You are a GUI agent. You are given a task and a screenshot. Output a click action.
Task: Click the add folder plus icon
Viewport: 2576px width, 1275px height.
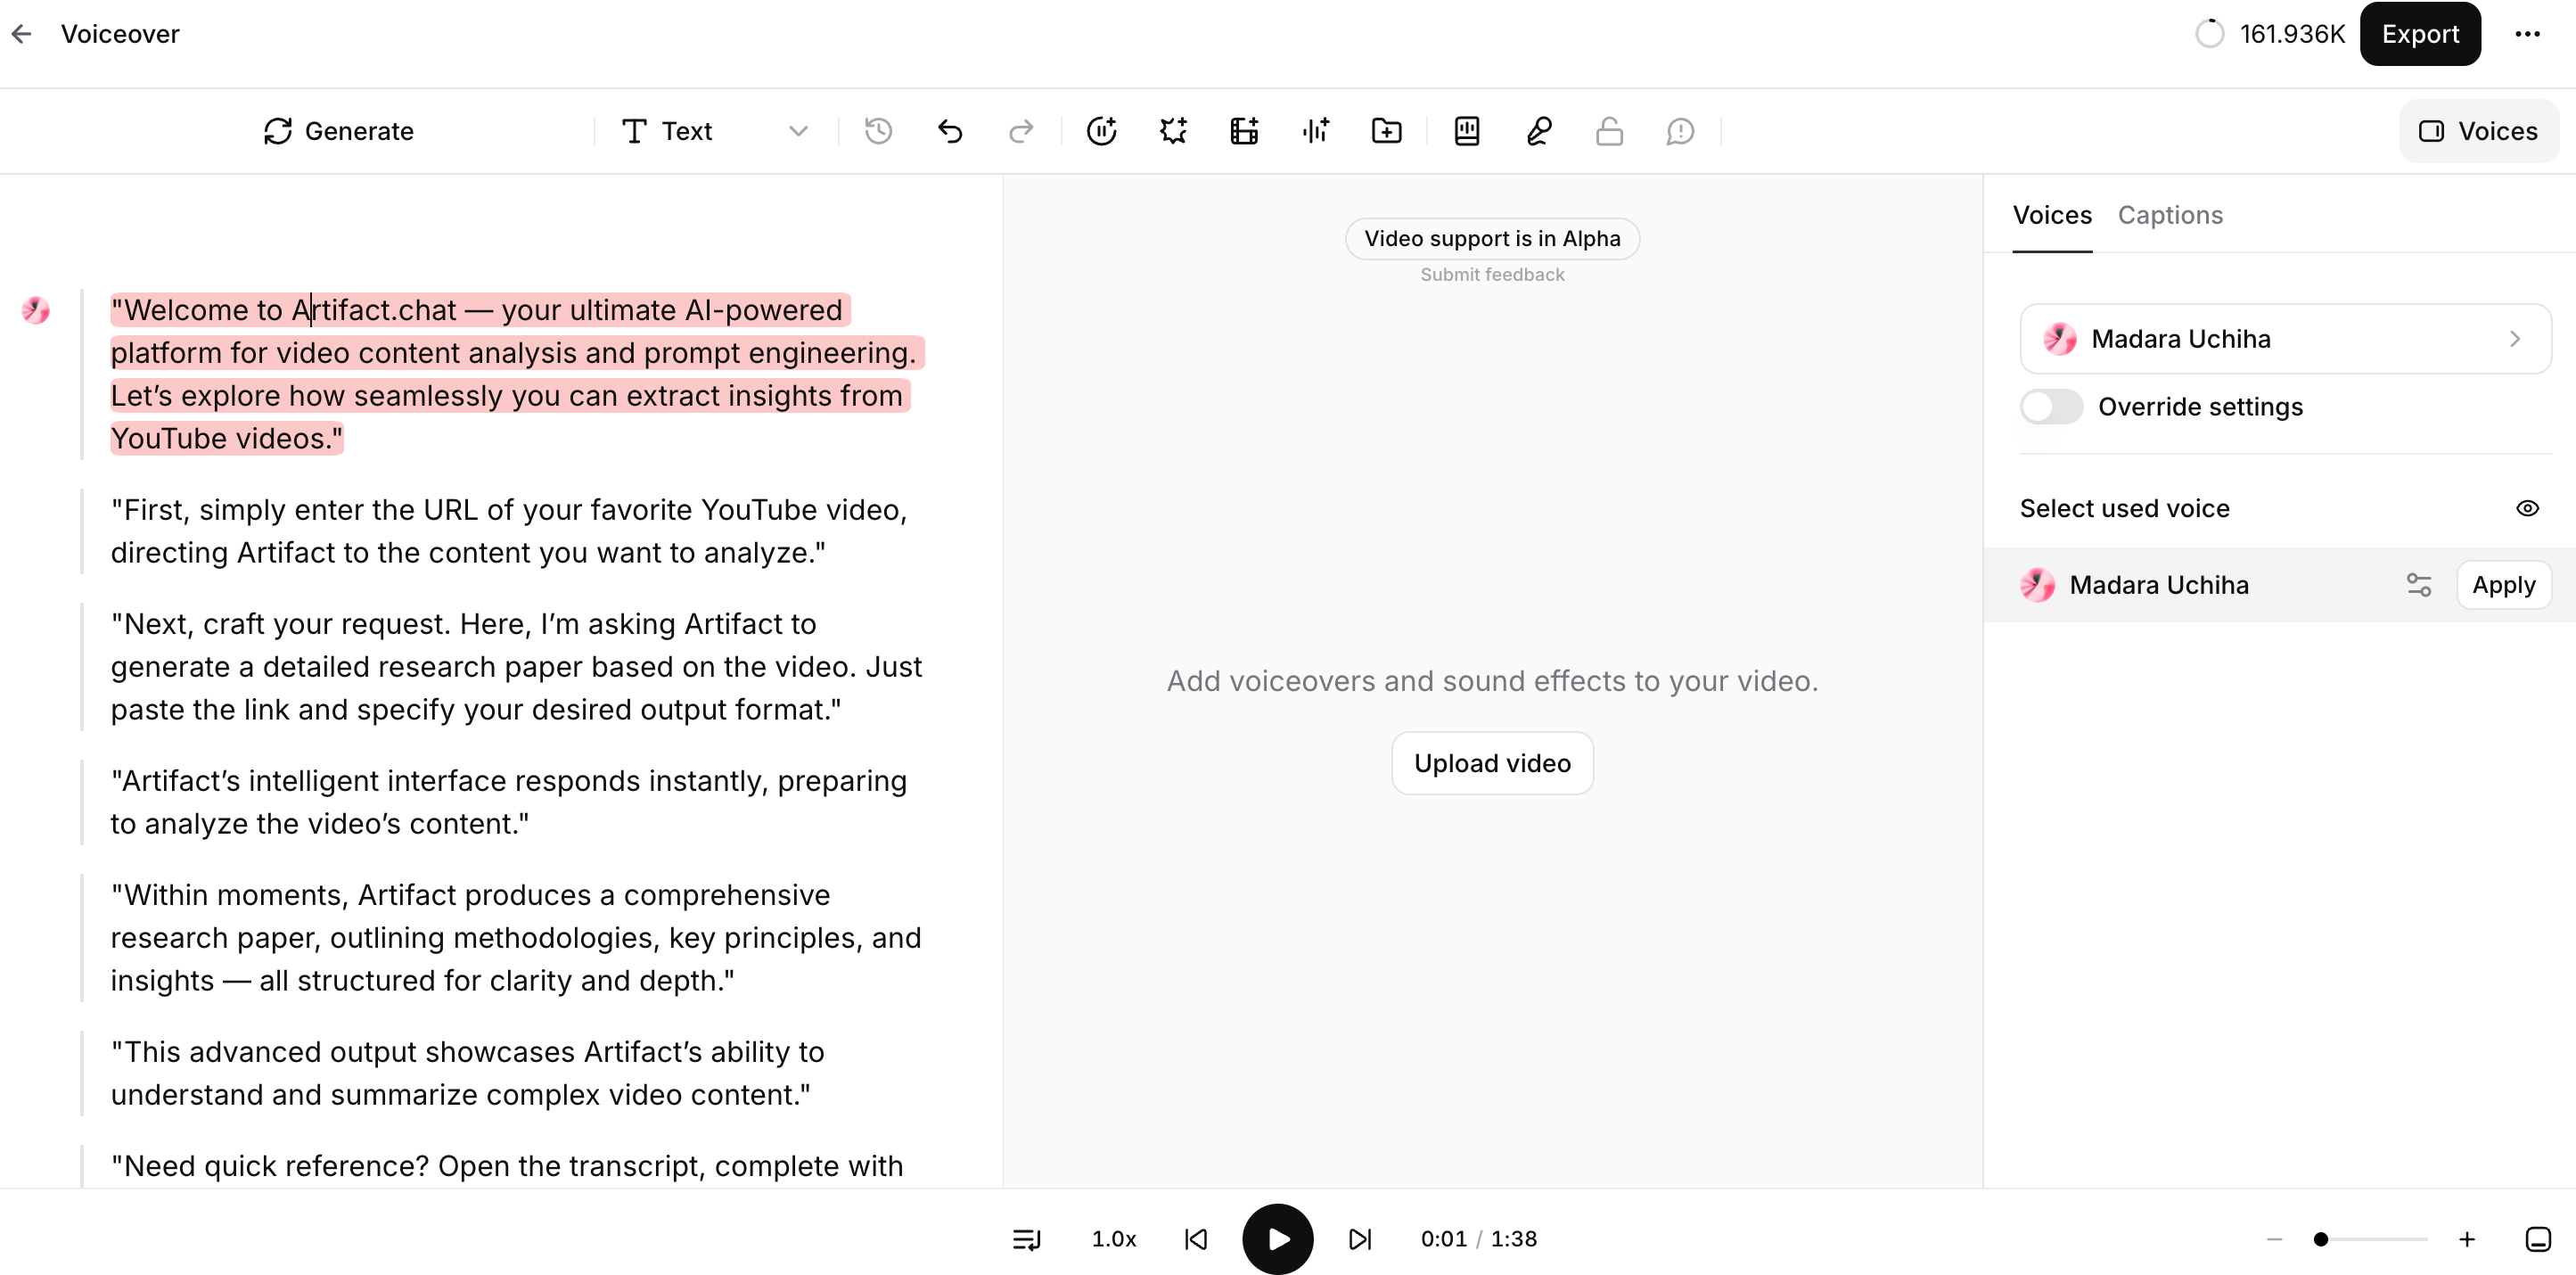(1386, 131)
